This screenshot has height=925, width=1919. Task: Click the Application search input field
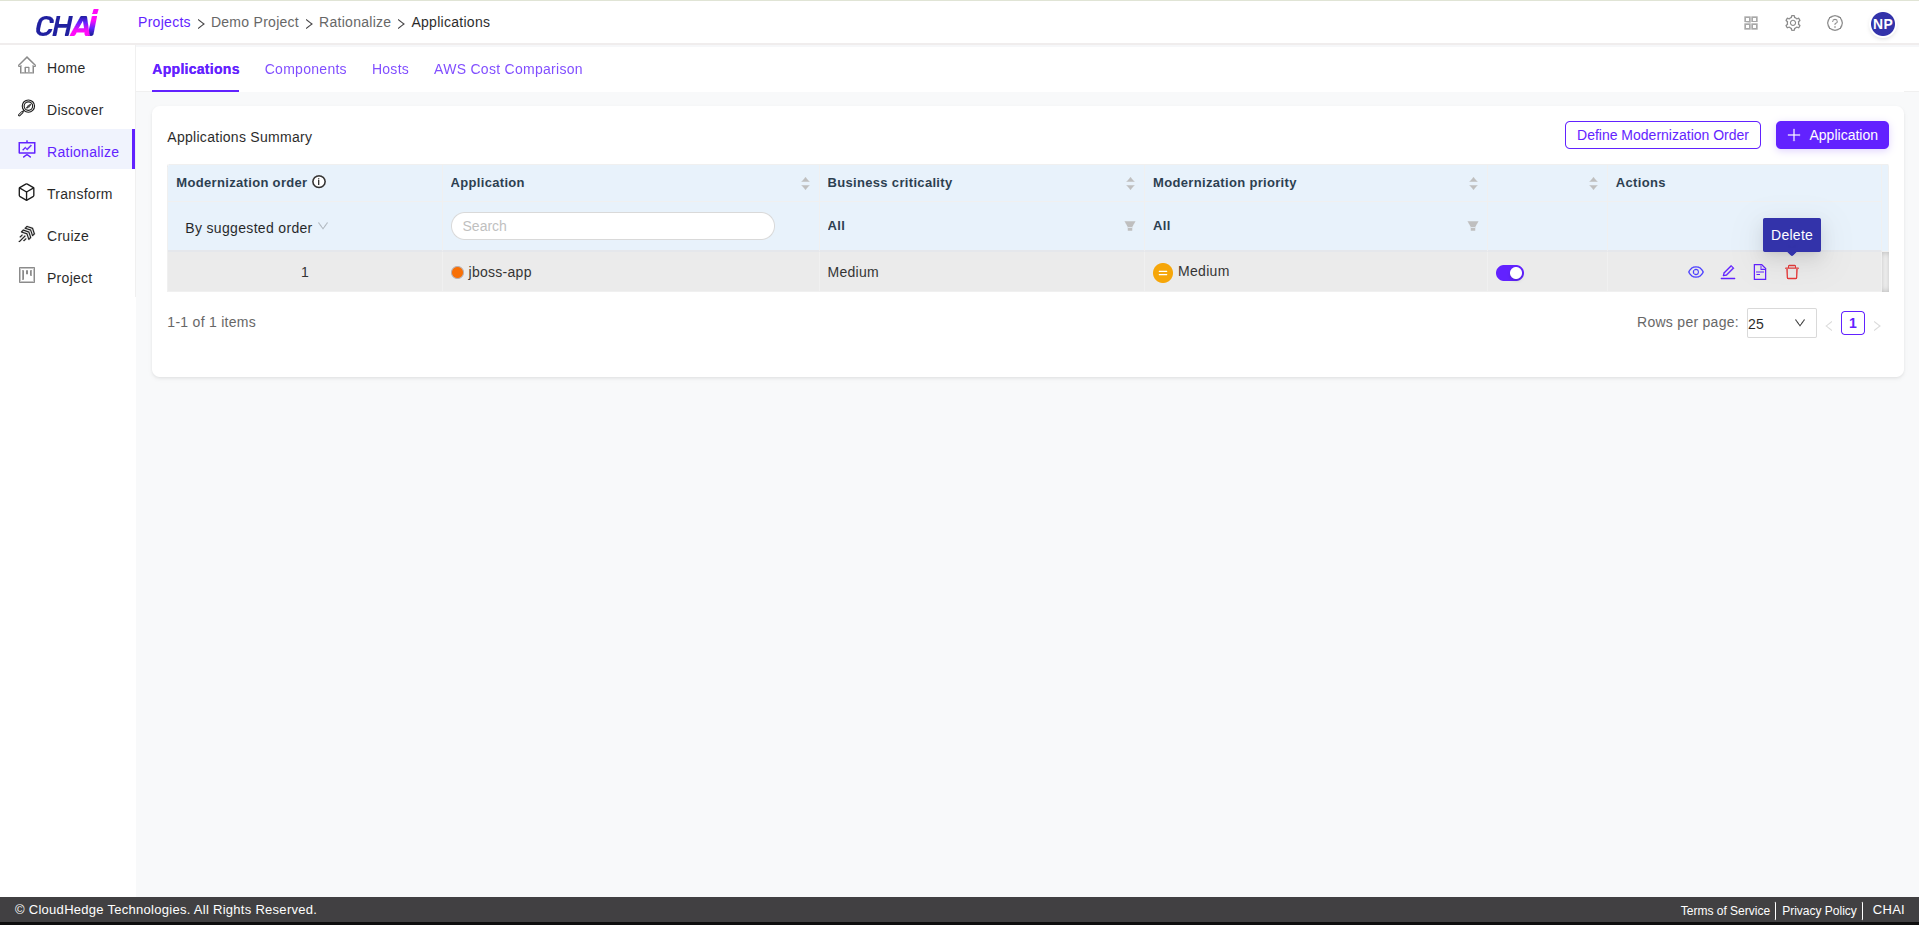(x=612, y=226)
